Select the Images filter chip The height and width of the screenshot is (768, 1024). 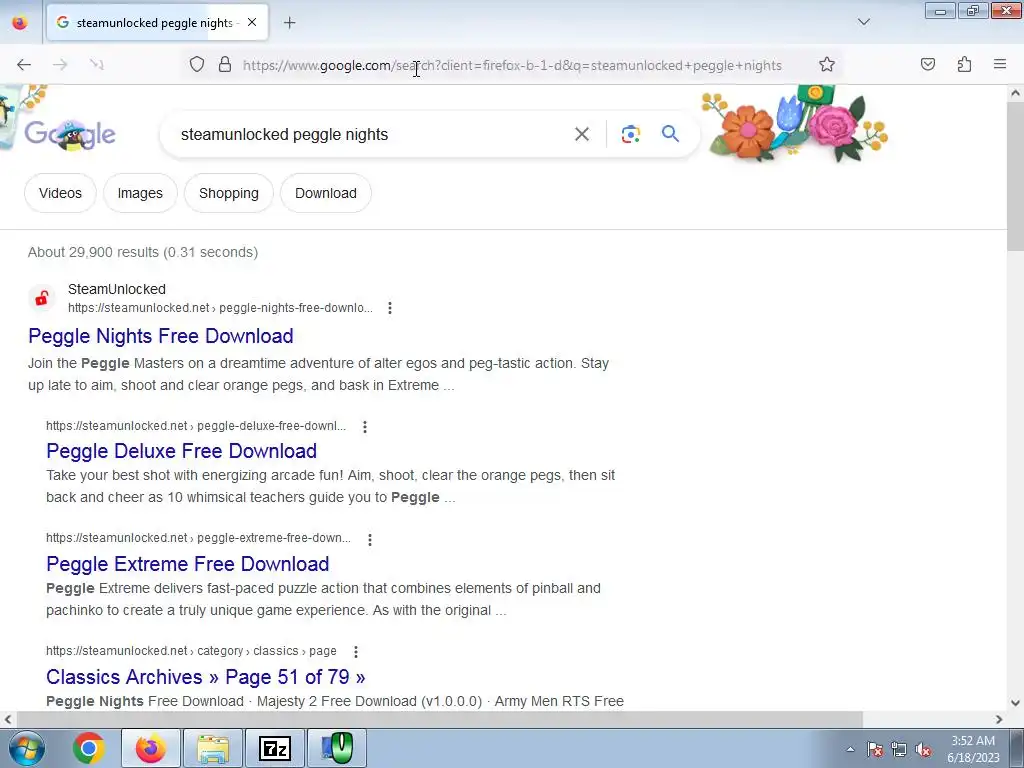click(140, 193)
